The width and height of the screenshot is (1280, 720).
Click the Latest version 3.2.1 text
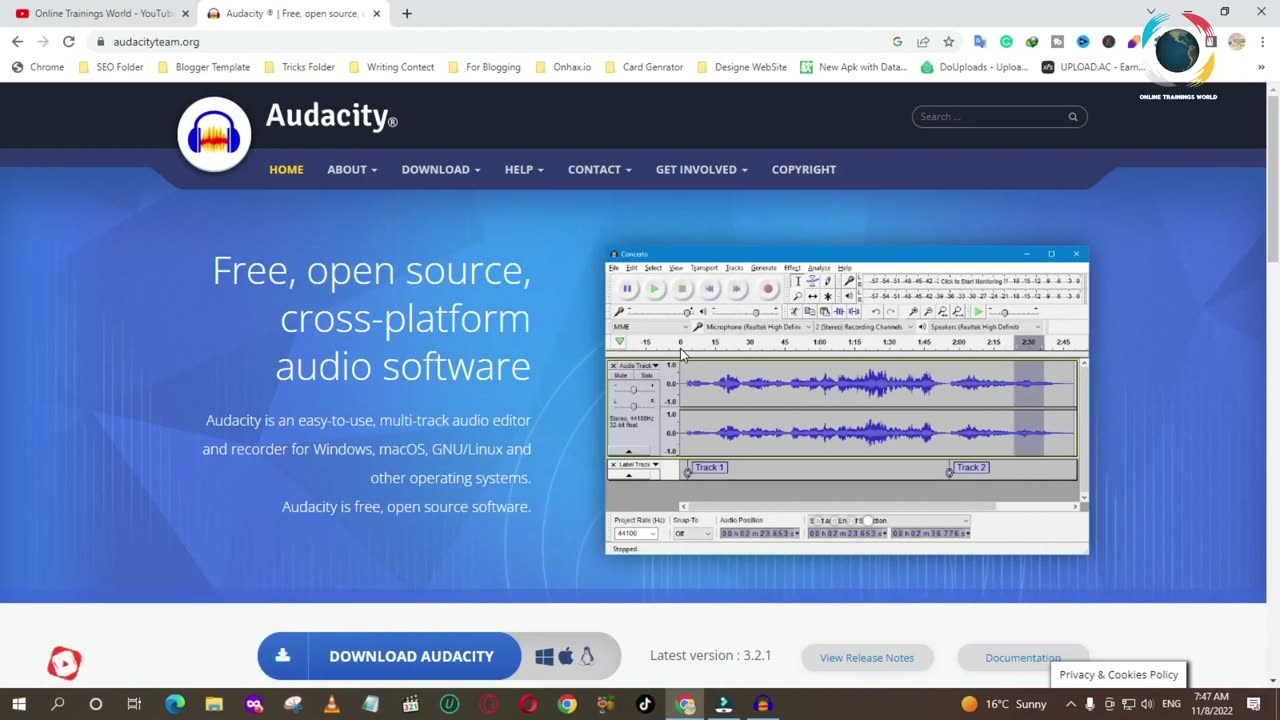[710, 656]
